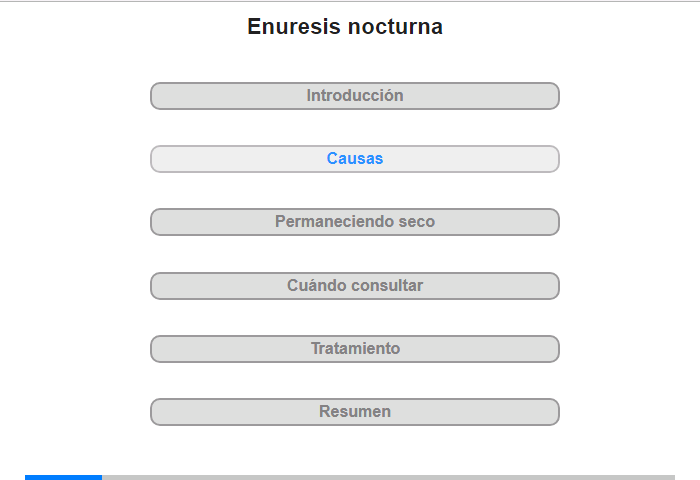This screenshot has width=700, height=480.
Task: View the Resumen section
Action: 355,412
